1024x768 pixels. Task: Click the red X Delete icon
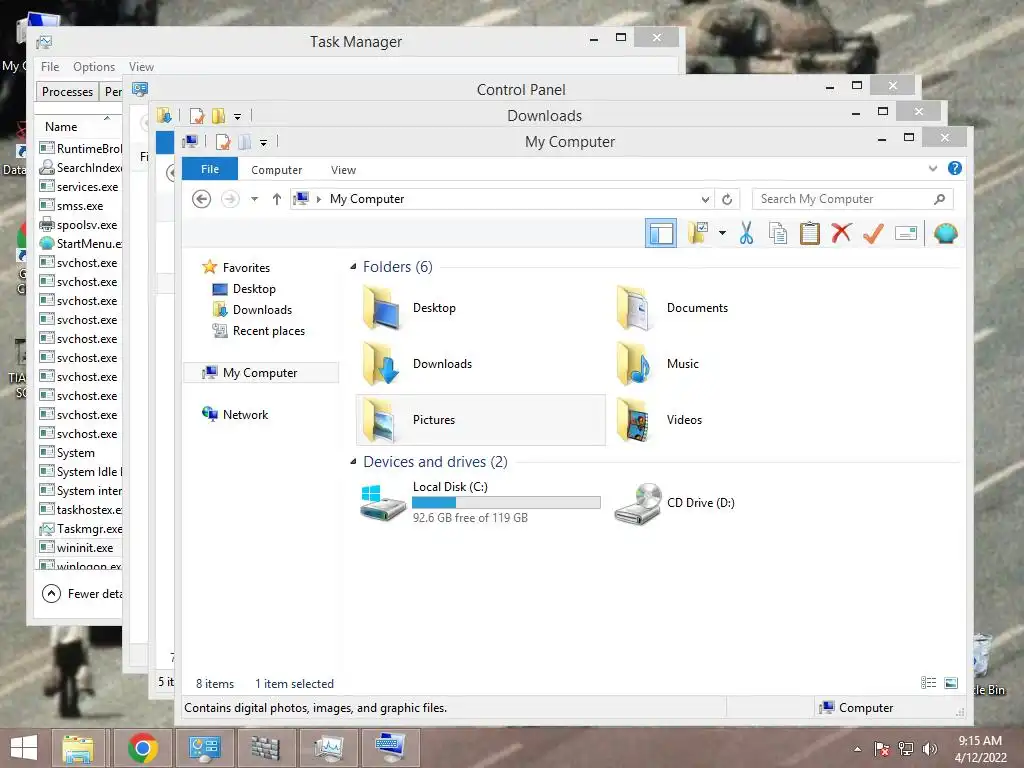841,232
